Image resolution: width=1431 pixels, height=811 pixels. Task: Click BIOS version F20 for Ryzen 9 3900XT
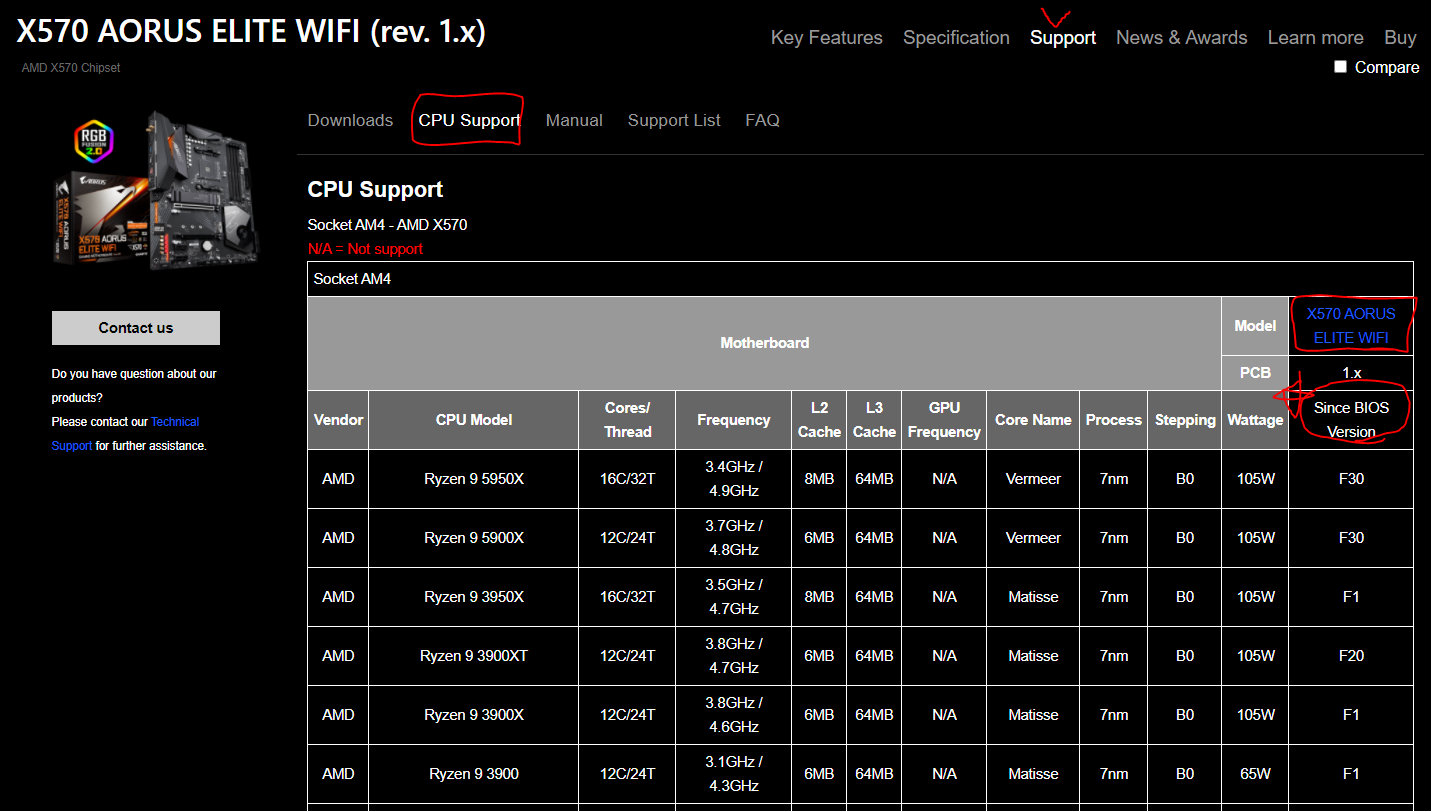pos(1351,656)
